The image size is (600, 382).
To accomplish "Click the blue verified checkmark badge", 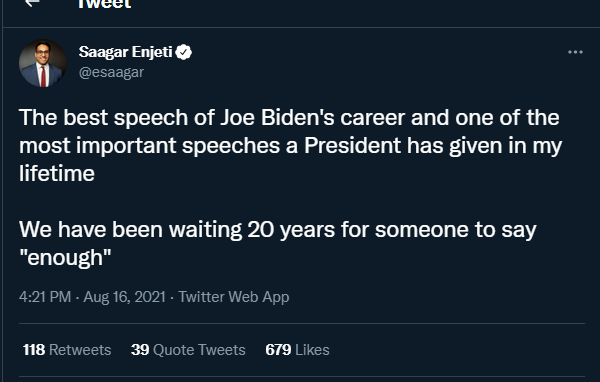I will (184, 52).
